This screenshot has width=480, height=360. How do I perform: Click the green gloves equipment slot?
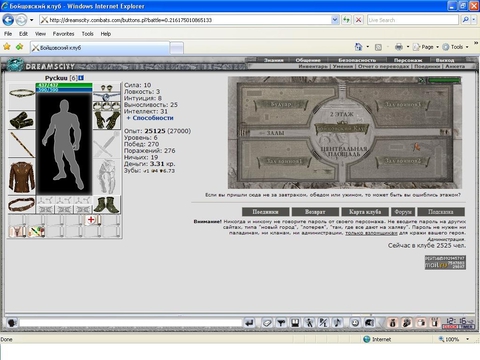click(x=107, y=120)
